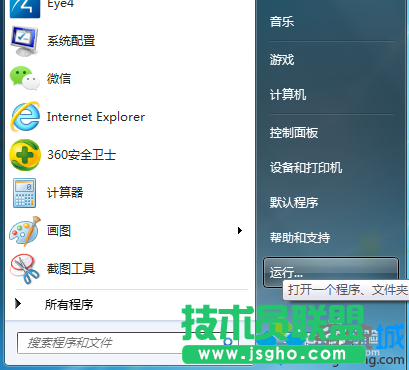Image resolution: width=409 pixels, height=370 pixels.
Task: Open 所有程序 list
Action: tap(69, 304)
